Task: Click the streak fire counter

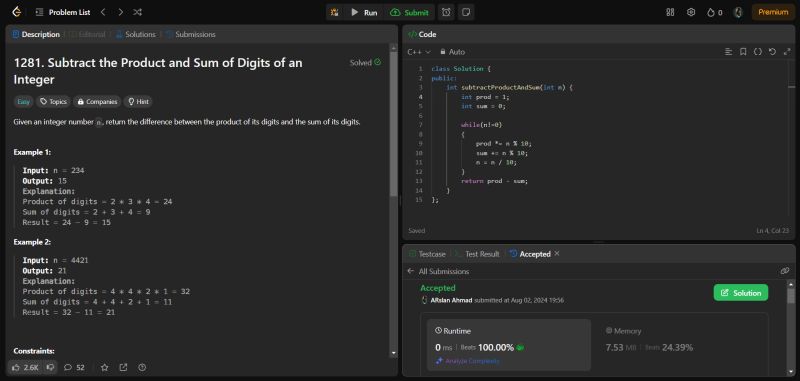Action: (714, 12)
